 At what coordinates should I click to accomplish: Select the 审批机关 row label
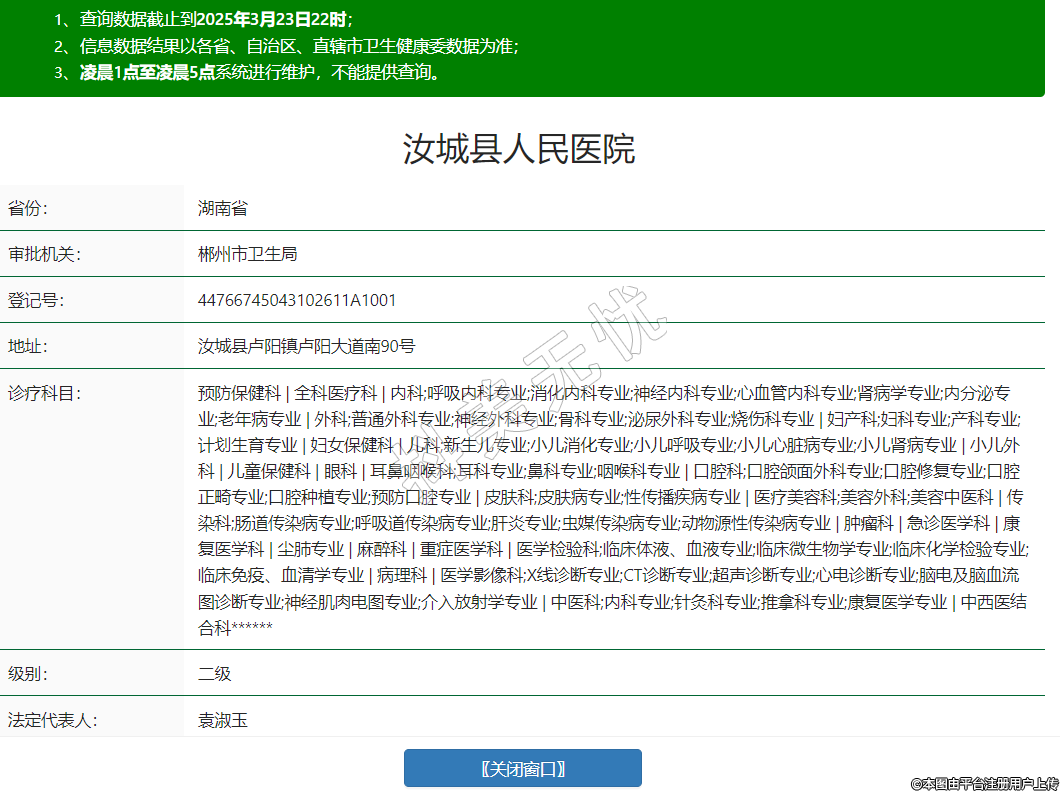pos(44,254)
